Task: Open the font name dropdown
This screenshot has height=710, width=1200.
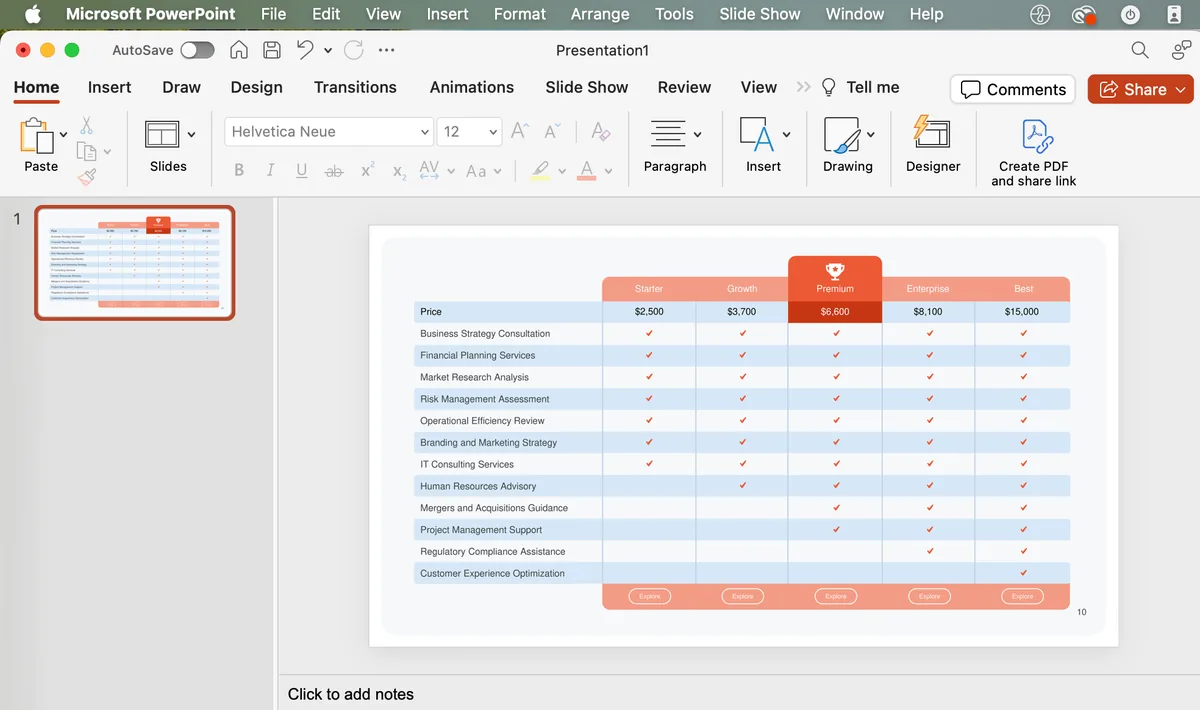Action: 424,131
